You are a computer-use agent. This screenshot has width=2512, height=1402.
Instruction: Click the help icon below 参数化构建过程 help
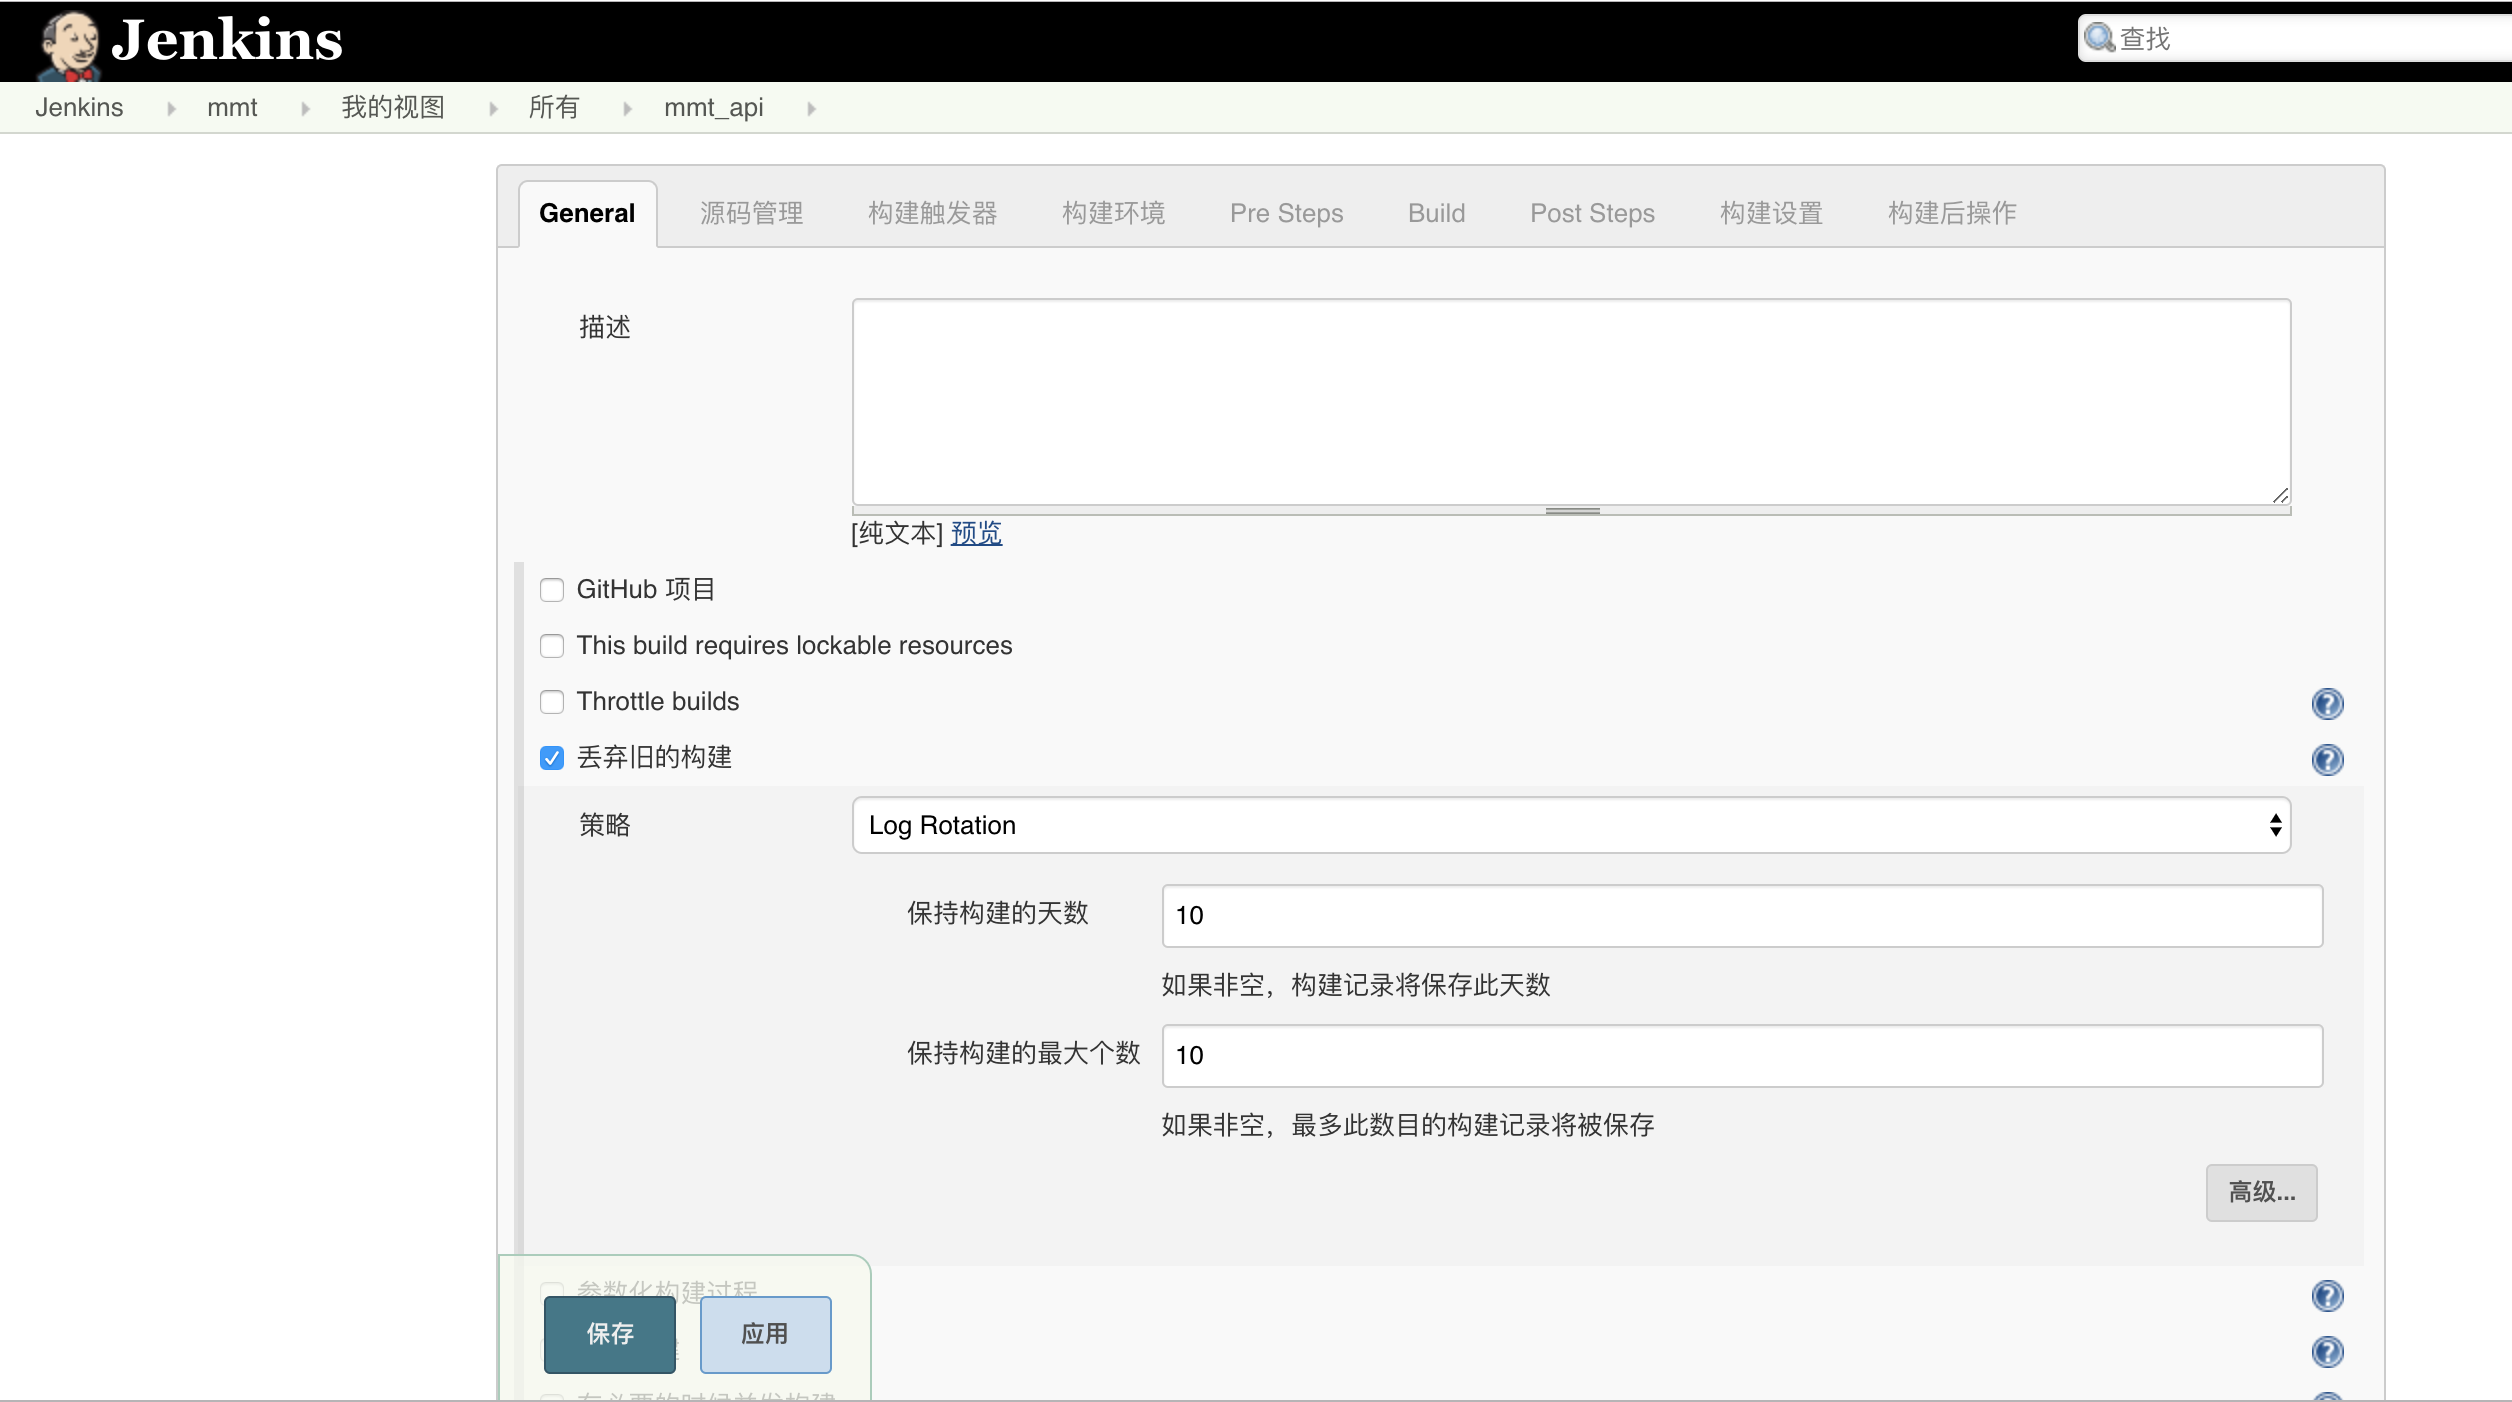(2327, 1352)
